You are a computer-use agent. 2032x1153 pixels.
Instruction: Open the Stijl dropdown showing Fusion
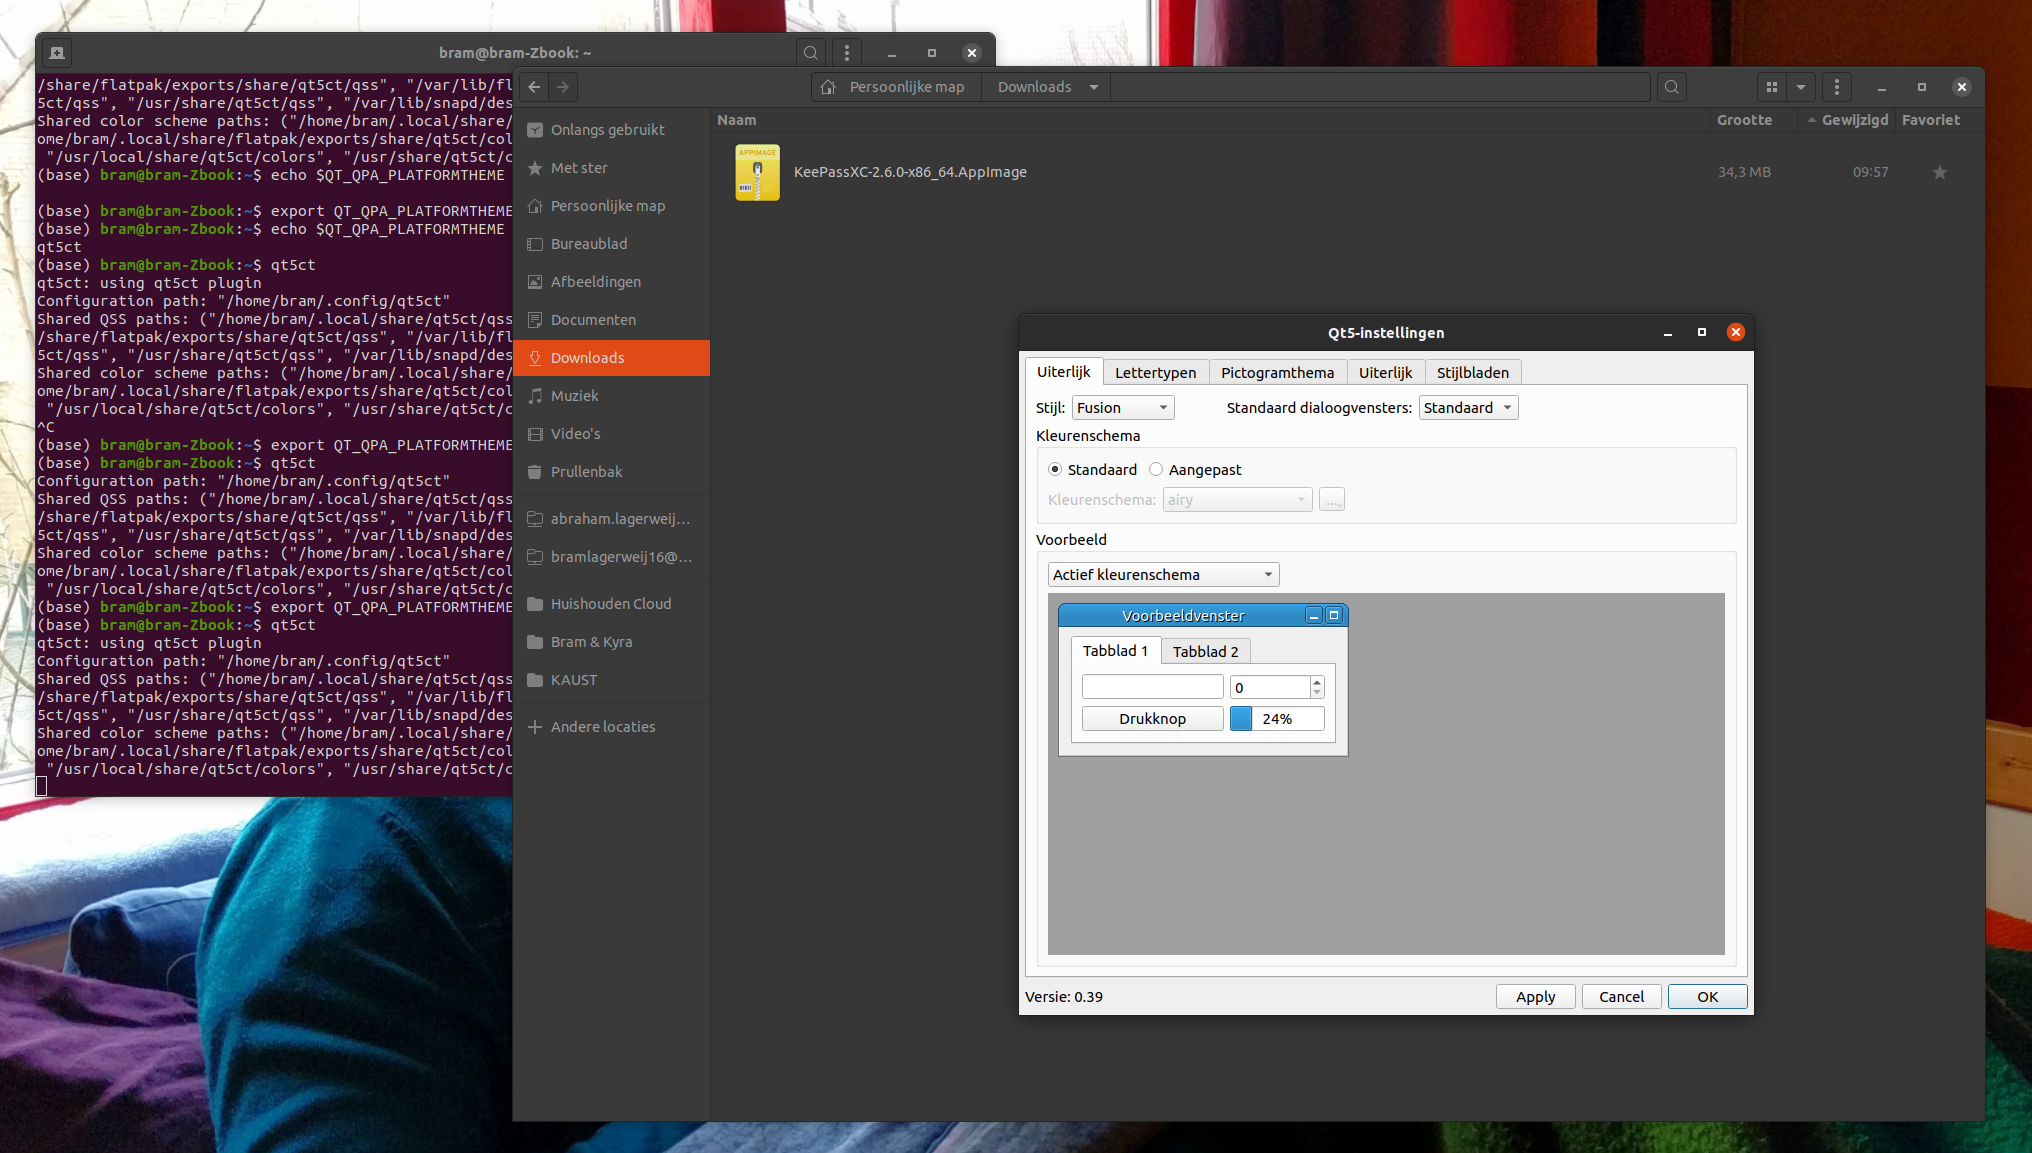(1122, 407)
